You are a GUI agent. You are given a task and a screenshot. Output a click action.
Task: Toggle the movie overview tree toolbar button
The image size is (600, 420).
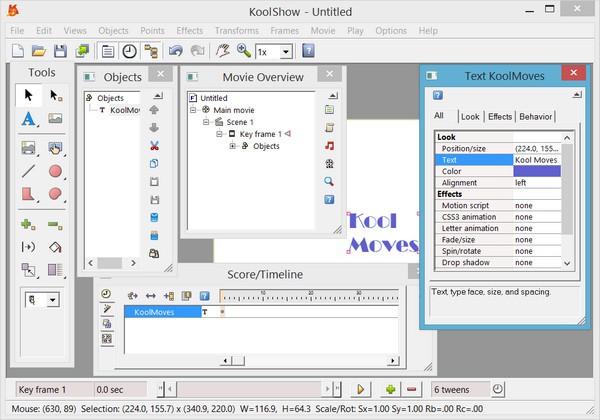(152, 51)
